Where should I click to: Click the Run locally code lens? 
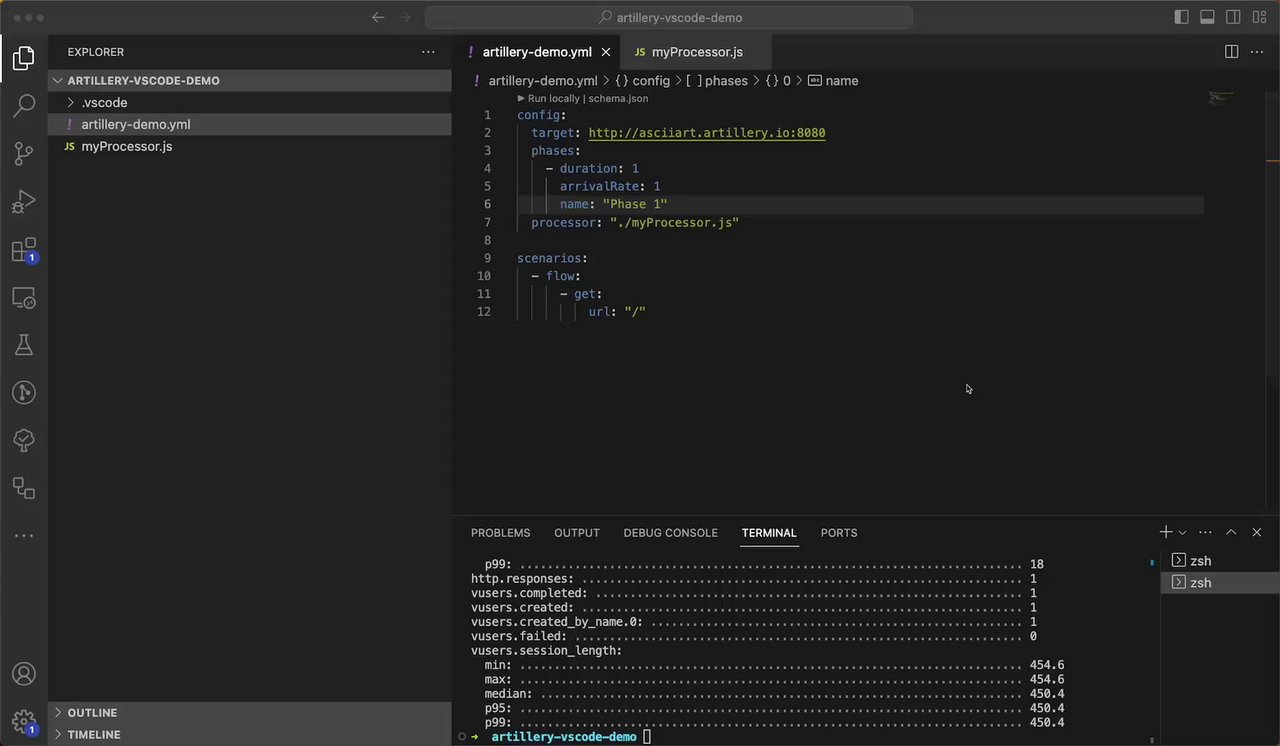[x=553, y=99]
